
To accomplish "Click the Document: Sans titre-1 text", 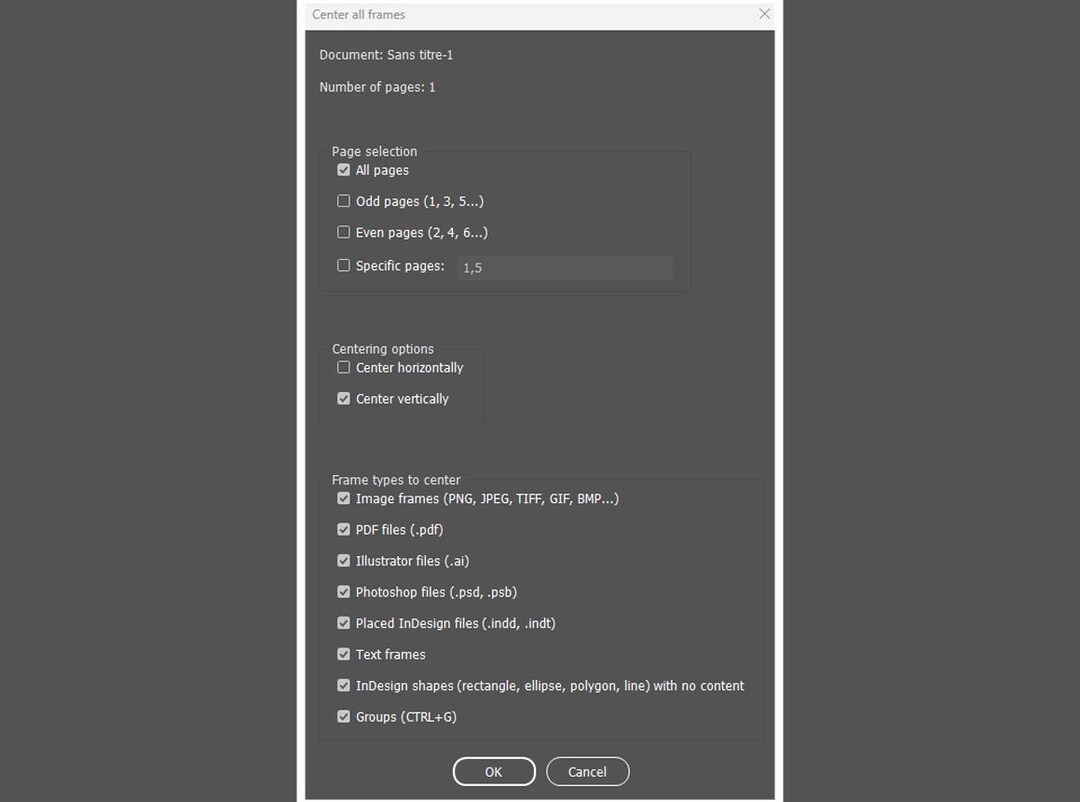I will [x=386, y=55].
